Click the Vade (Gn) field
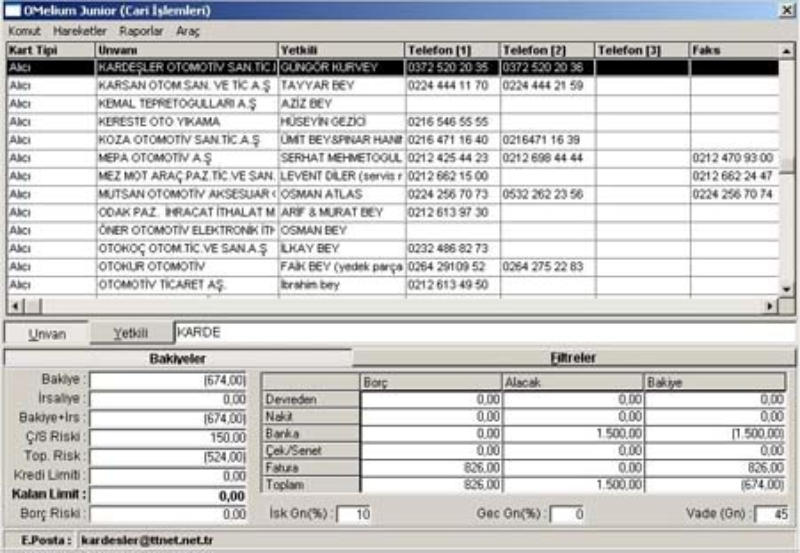 click(x=772, y=514)
